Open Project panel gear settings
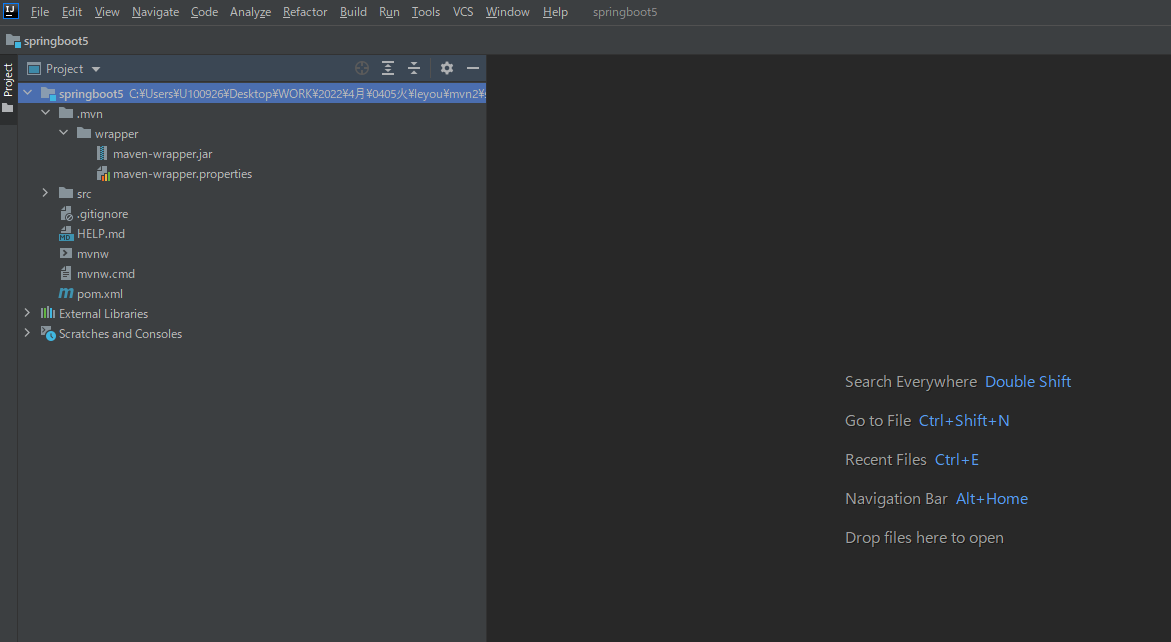1171x642 pixels. (x=447, y=68)
